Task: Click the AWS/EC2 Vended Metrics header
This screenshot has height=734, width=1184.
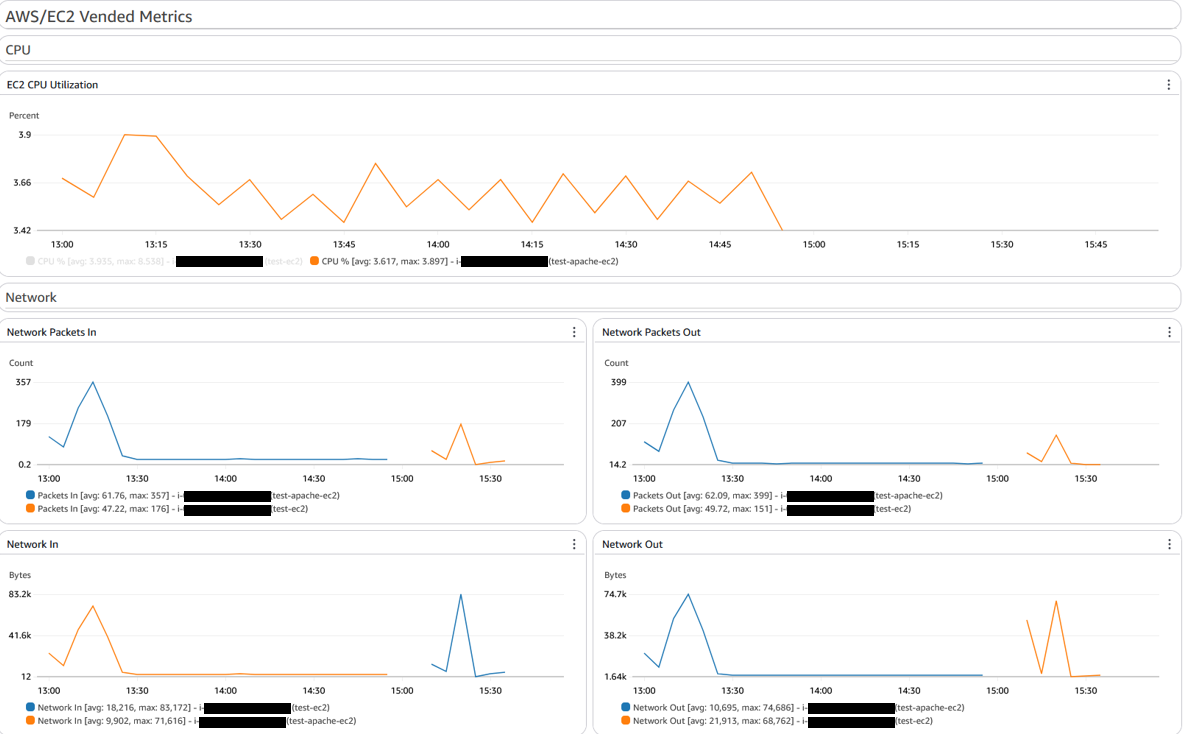Action: point(99,17)
